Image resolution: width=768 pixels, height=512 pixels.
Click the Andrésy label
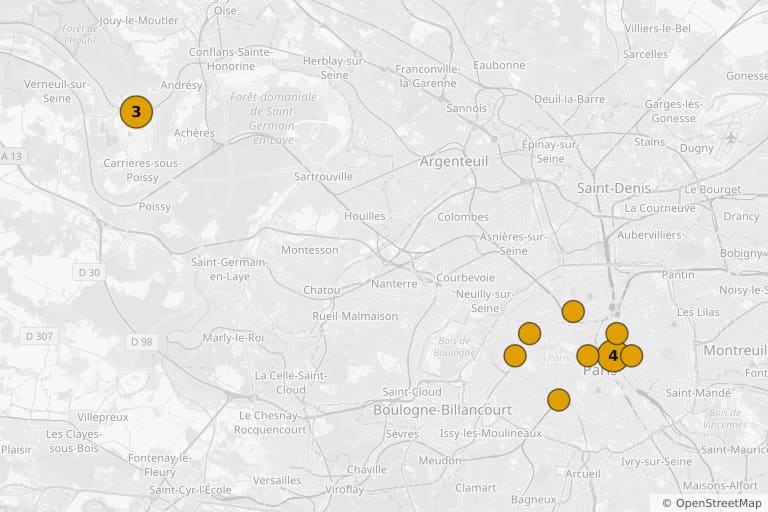click(181, 85)
